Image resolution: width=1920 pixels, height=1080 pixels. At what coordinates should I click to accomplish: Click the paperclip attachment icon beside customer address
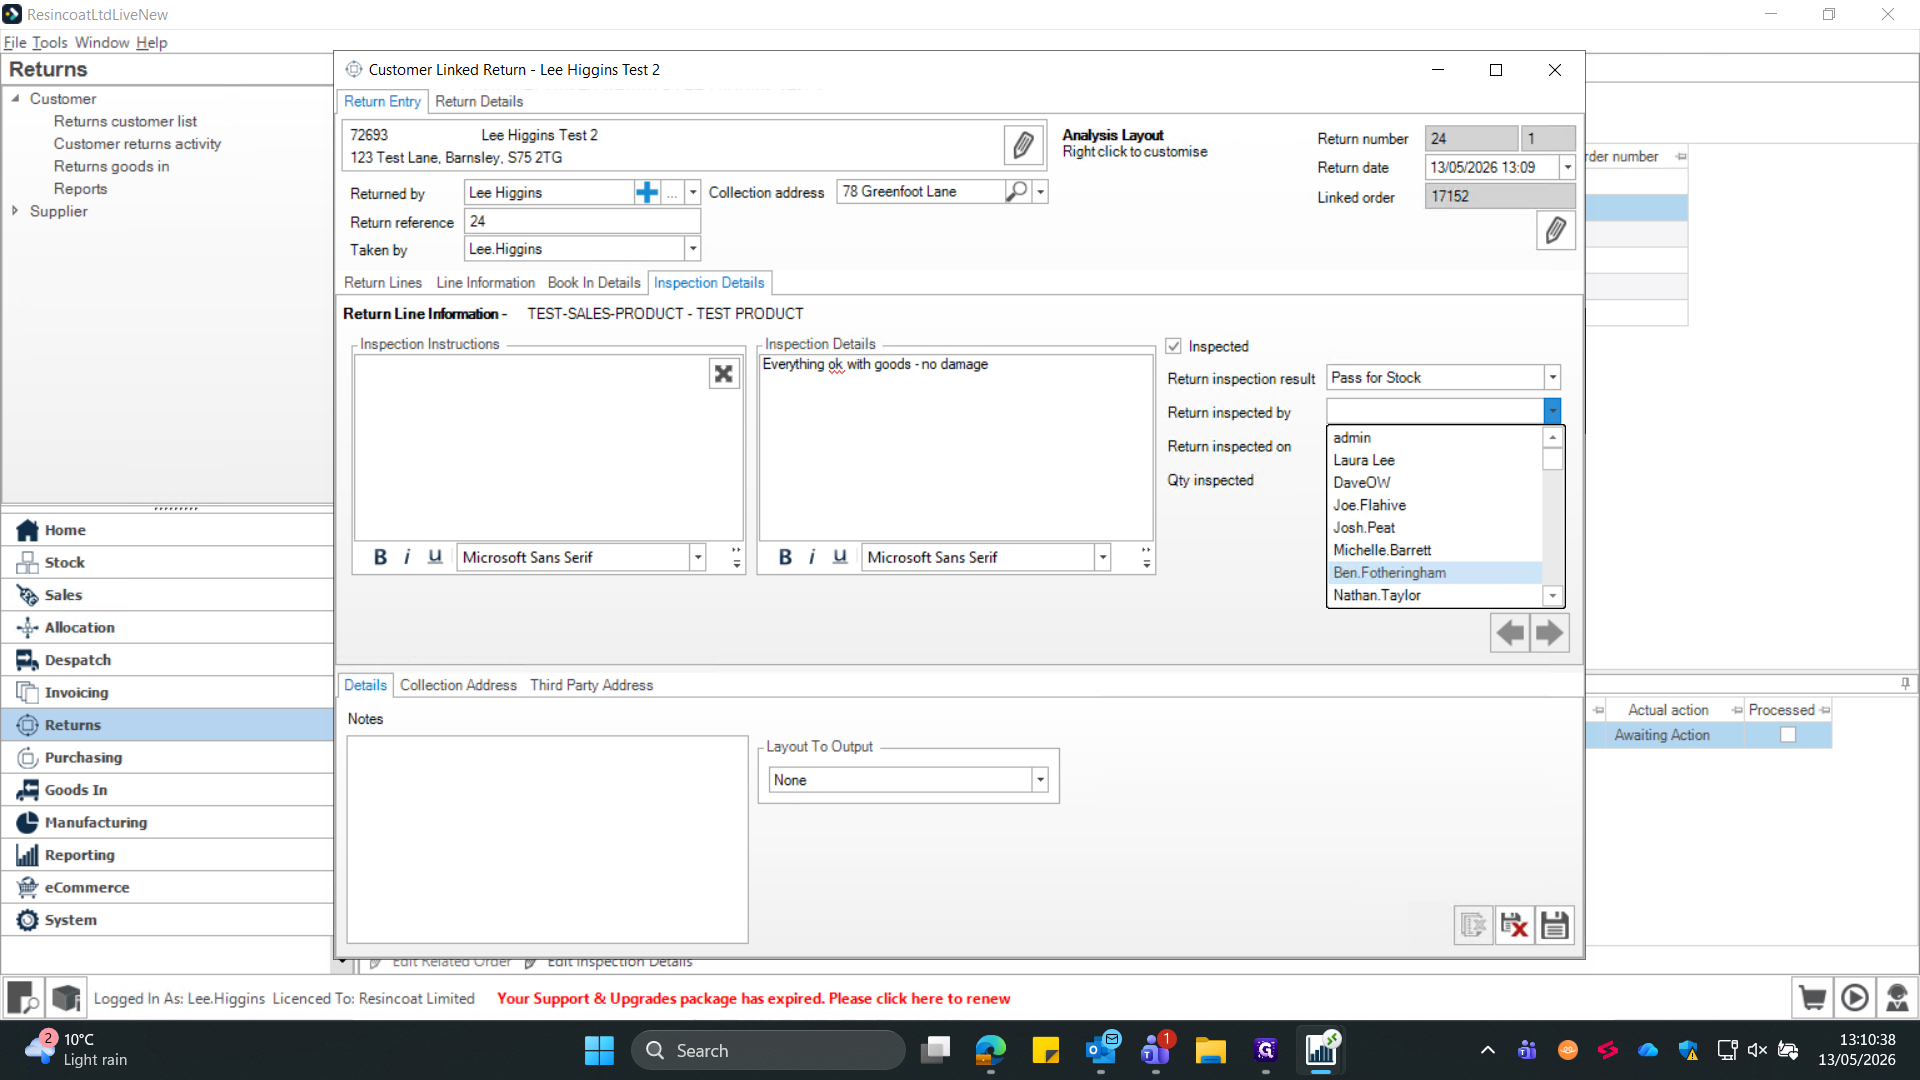coord(1023,146)
